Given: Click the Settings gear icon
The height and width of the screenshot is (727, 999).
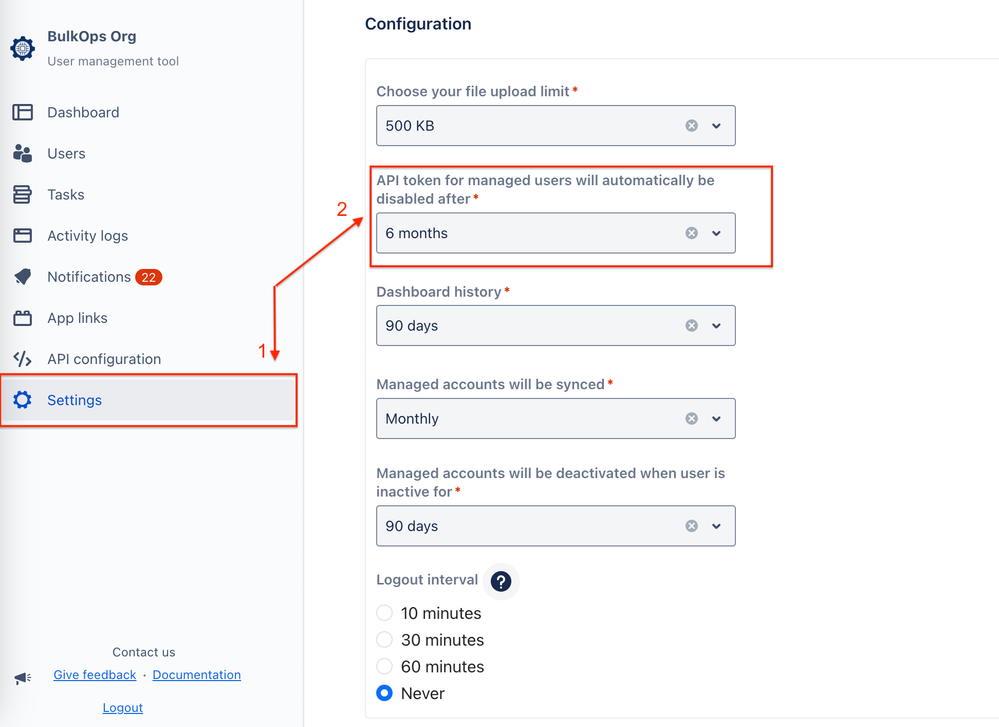Looking at the screenshot, I should point(22,399).
